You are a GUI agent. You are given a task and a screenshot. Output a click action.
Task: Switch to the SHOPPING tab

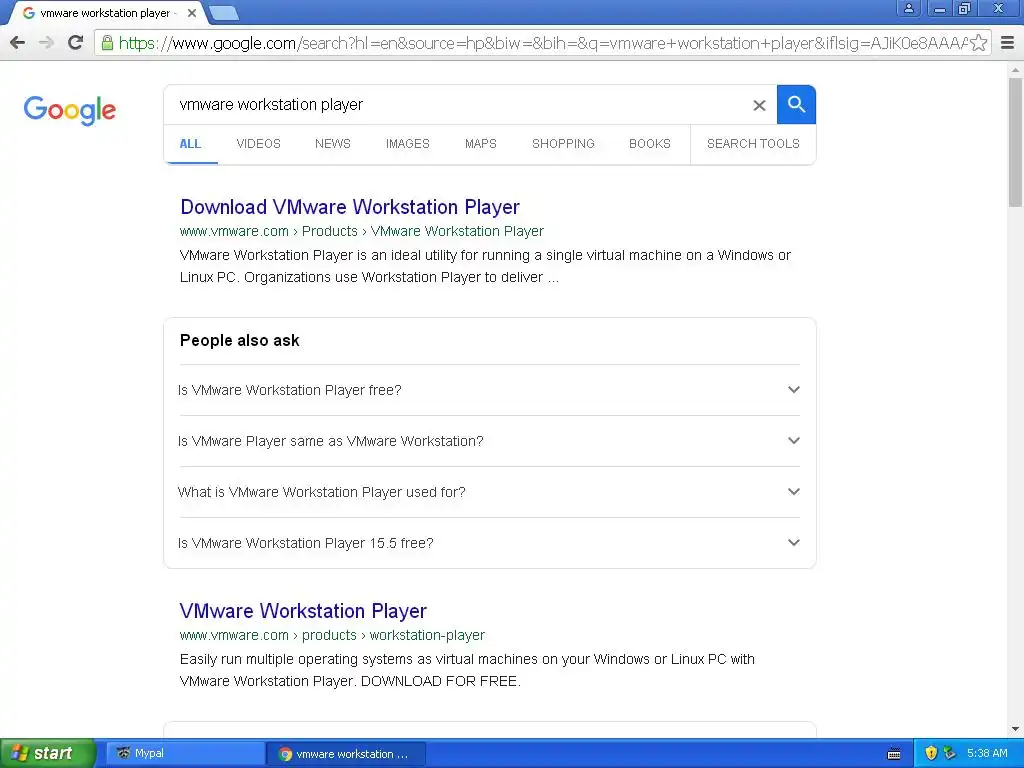pos(563,144)
